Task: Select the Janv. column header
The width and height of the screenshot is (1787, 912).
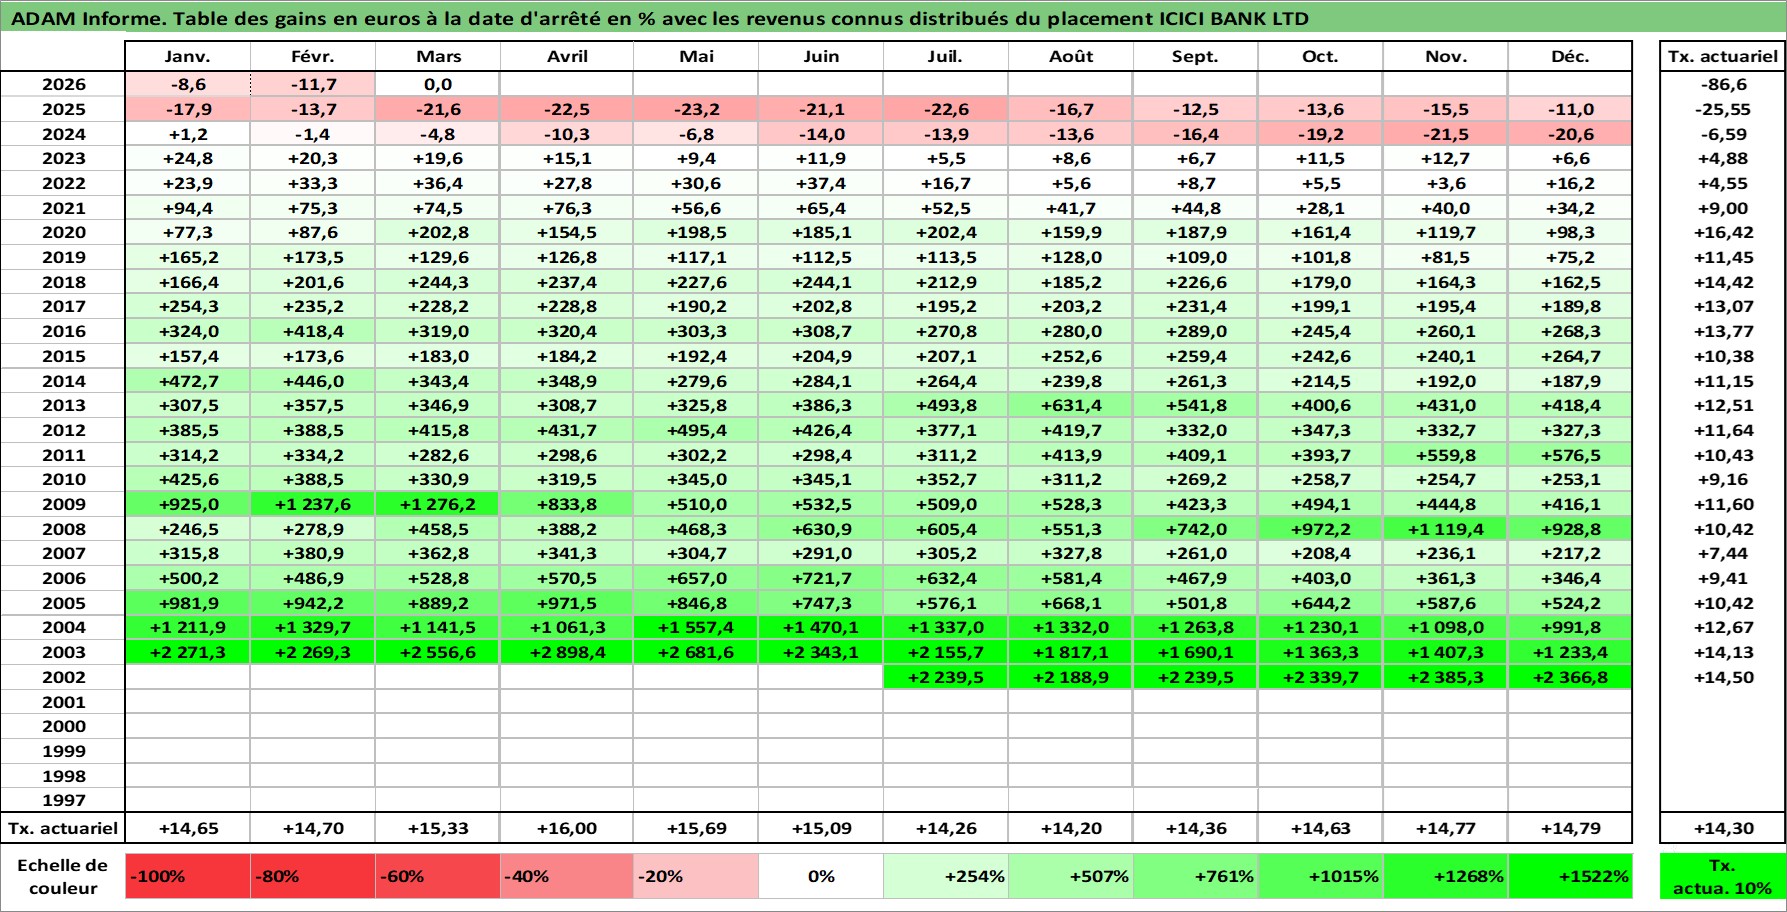Action: click(x=187, y=56)
